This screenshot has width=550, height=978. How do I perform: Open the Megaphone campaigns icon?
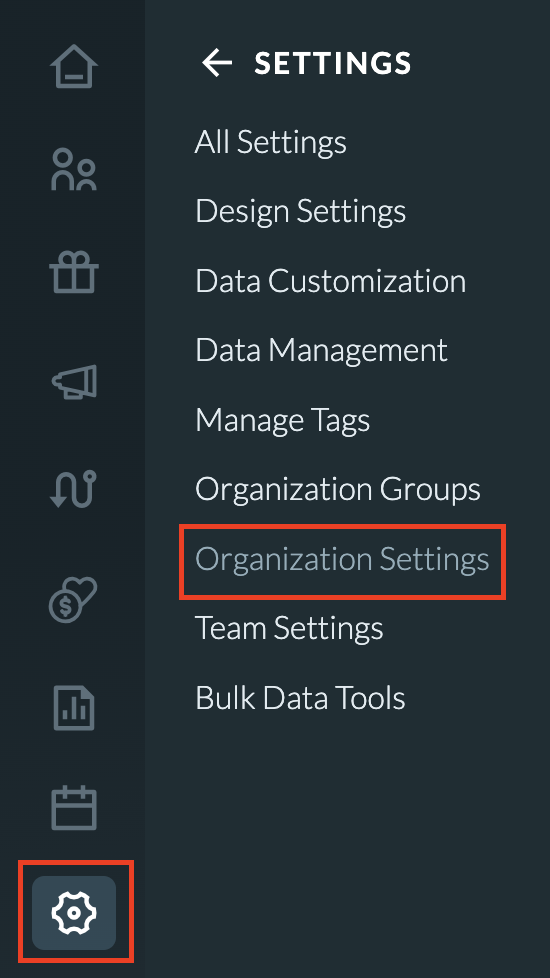[x=74, y=381]
